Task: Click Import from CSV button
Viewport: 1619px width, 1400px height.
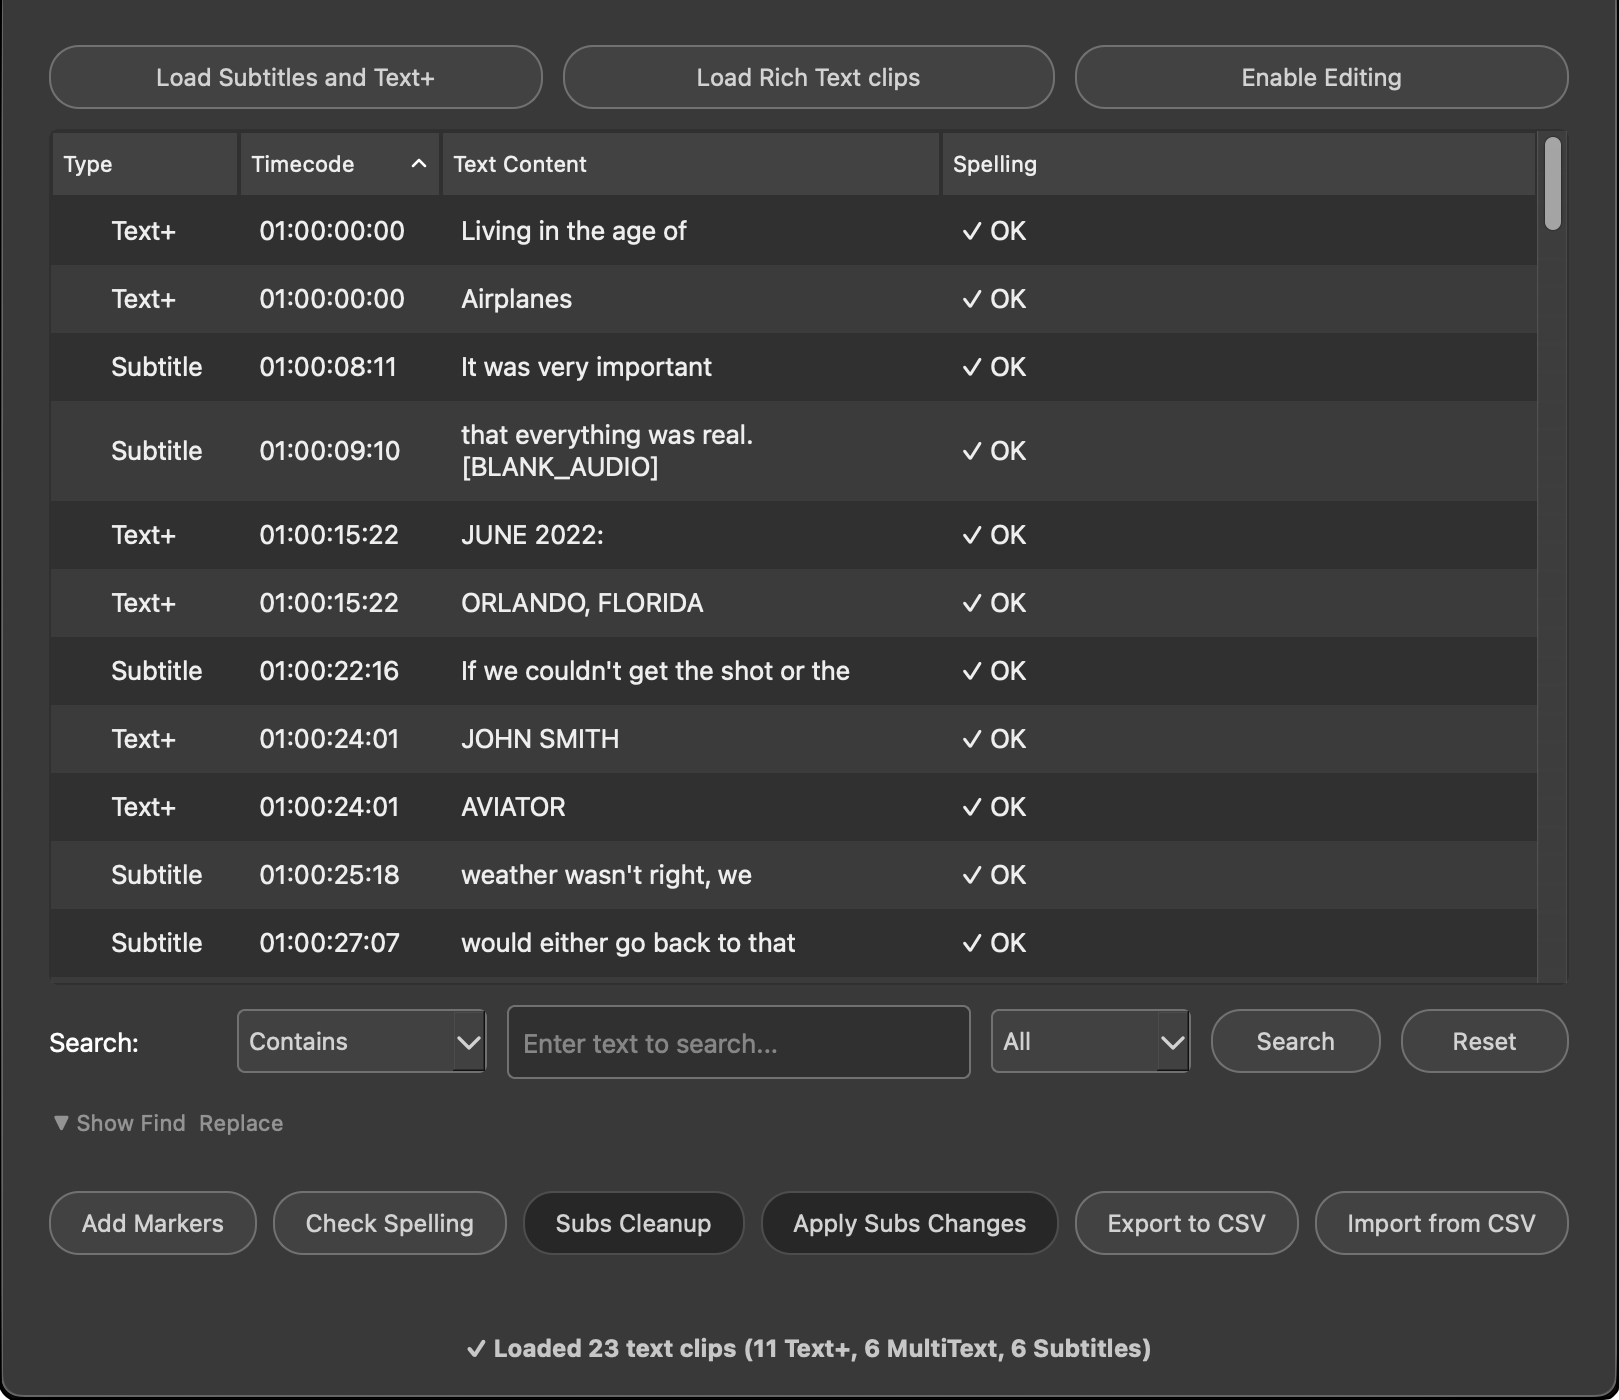Action: (x=1441, y=1223)
